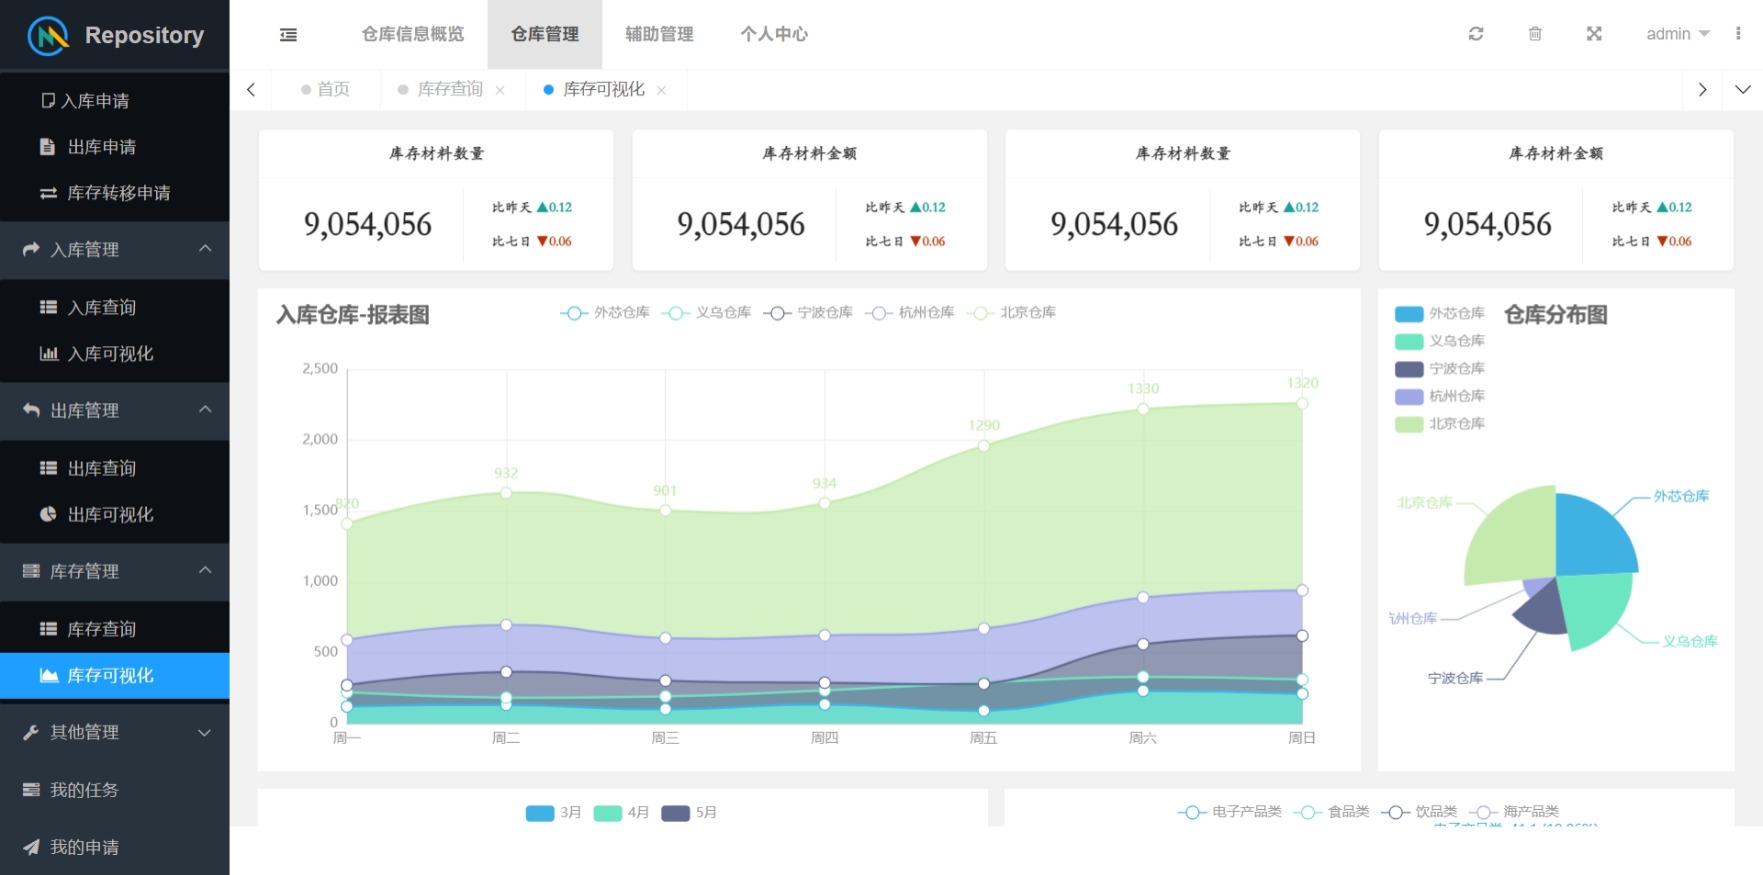This screenshot has height=875, width=1763.
Task: Click the 出库查询 list icon
Action: pyautogui.click(x=48, y=468)
